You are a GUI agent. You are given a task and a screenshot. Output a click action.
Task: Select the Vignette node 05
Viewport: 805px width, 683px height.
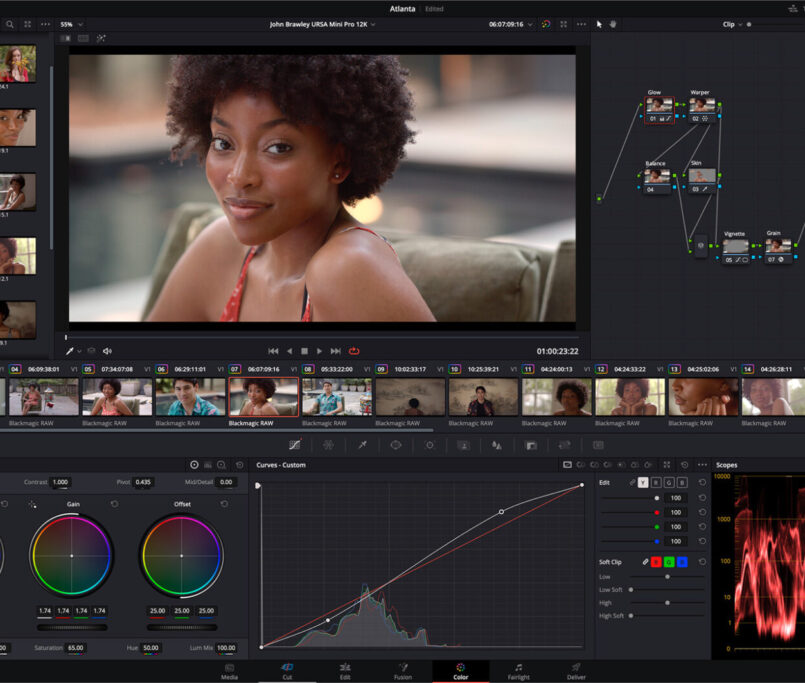[736, 251]
